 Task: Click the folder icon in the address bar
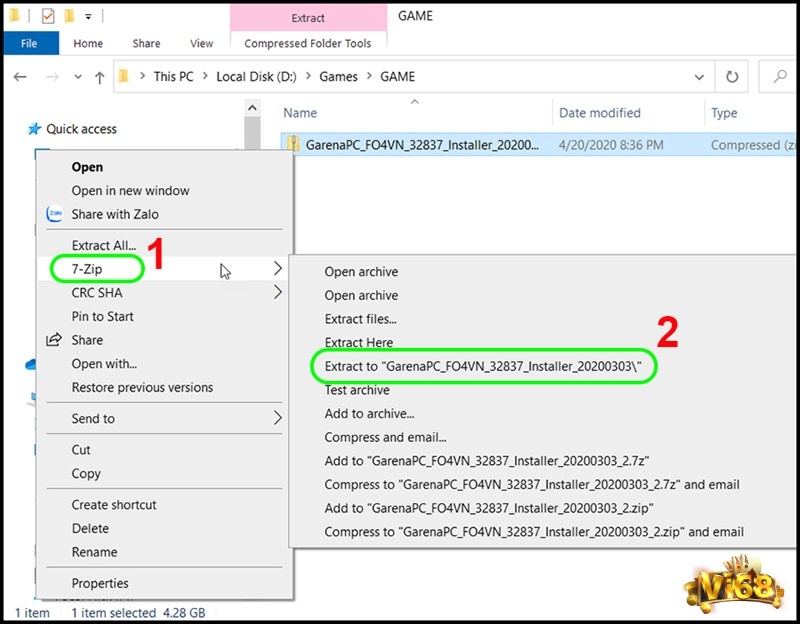point(123,77)
